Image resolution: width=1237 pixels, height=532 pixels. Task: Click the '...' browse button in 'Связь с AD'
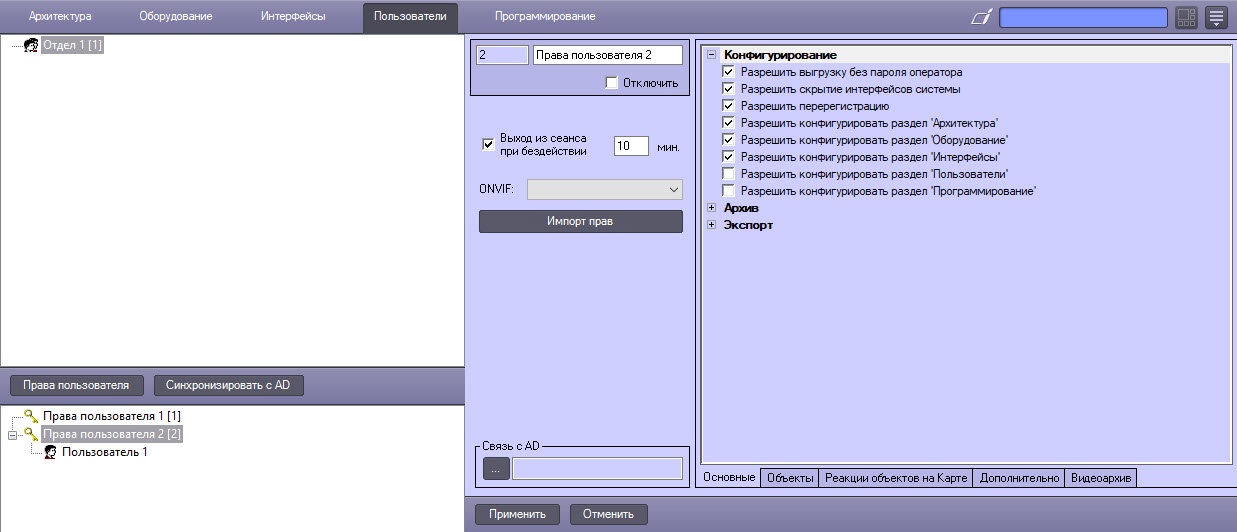(x=495, y=468)
